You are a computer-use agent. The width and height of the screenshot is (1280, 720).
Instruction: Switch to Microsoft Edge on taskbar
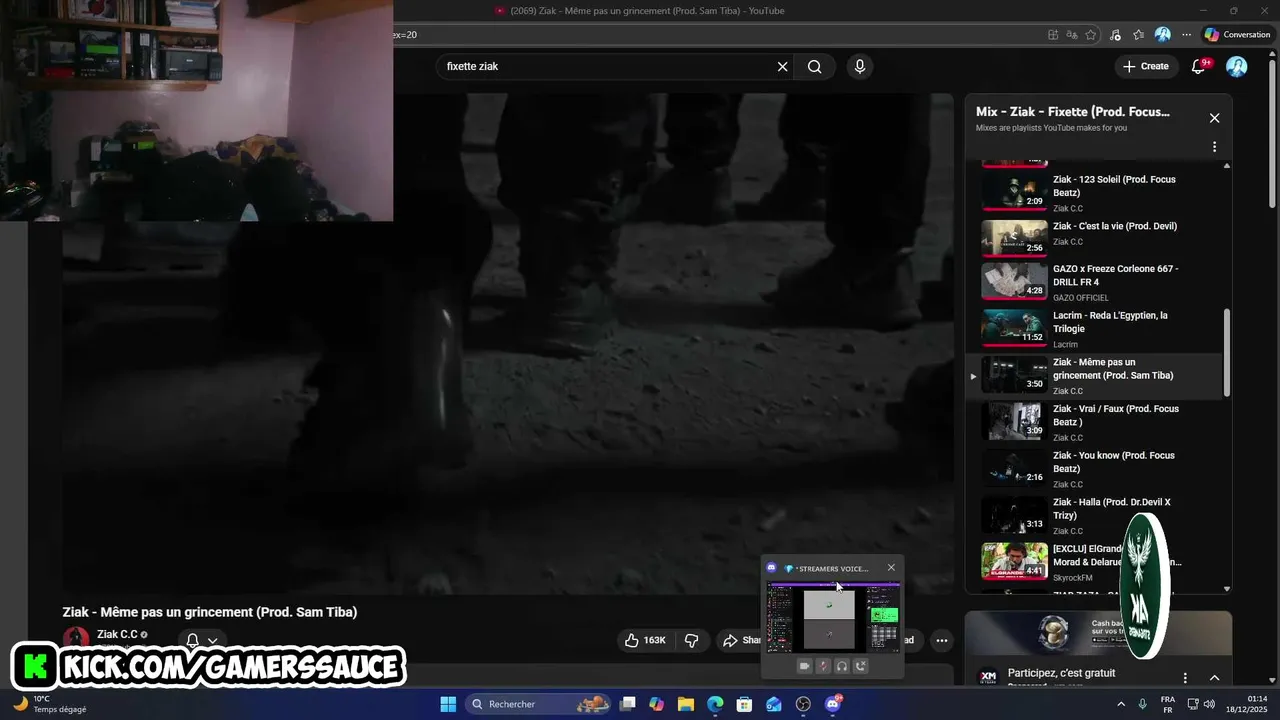[715, 704]
